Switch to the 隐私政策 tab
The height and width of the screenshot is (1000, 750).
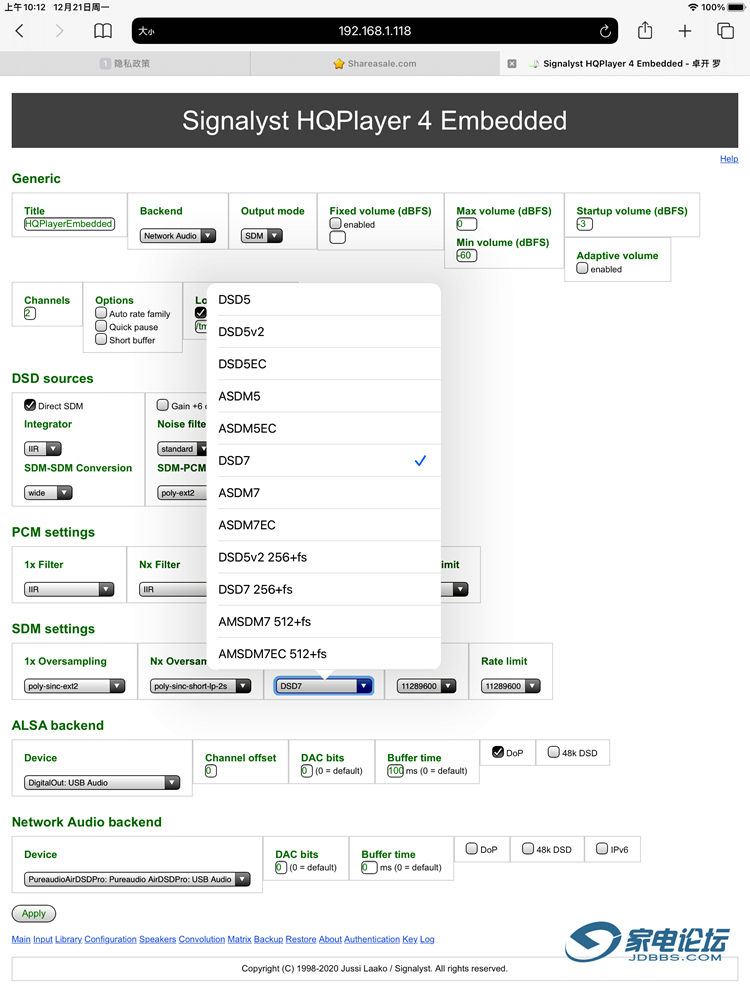click(x=125, y=64)
